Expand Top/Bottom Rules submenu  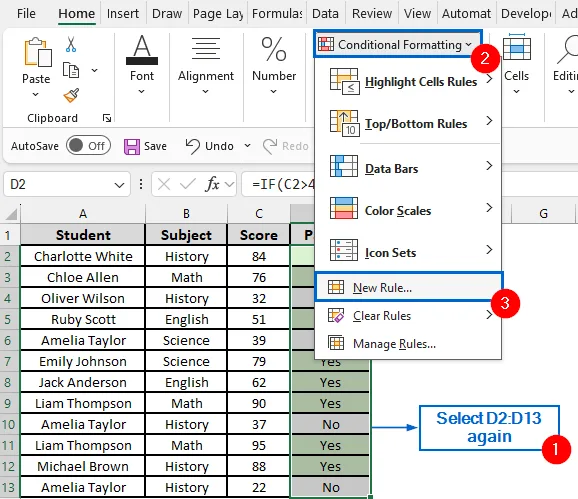[x=490, y=121]
